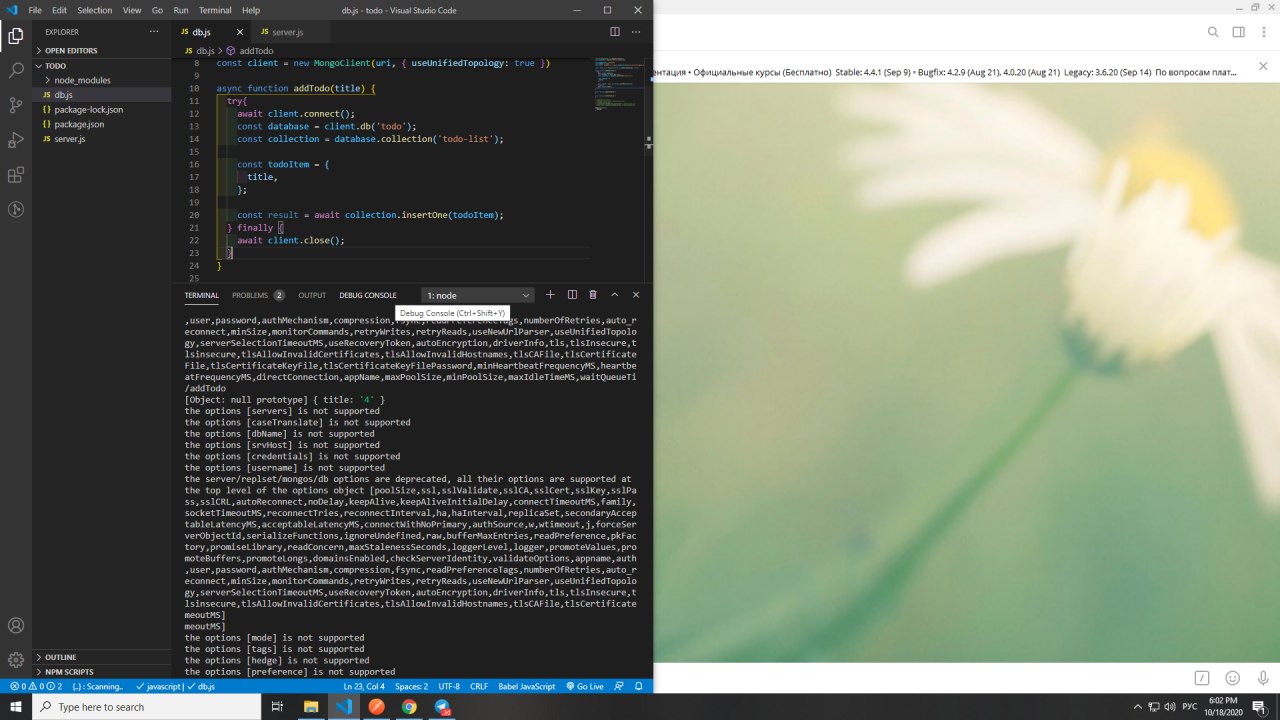
Task: Kill the active terminal with trash icon
Action: [593, 295]
